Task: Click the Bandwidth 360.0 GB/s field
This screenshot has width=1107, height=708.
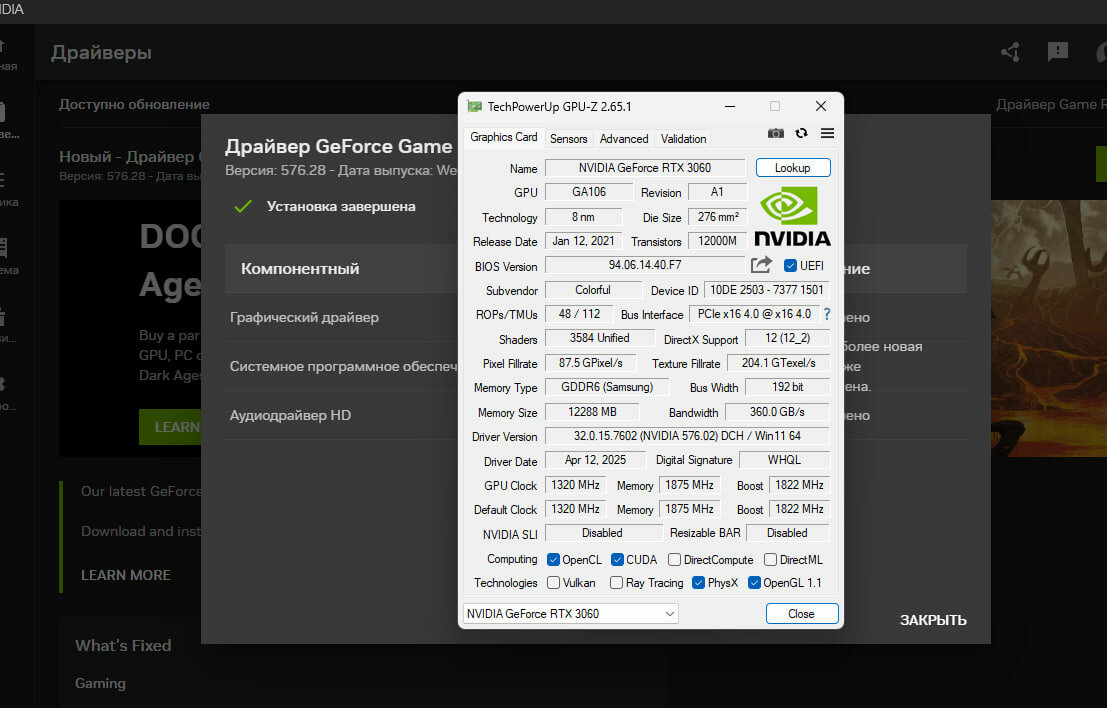Action: pyautogui.click(x=777, y=412)
